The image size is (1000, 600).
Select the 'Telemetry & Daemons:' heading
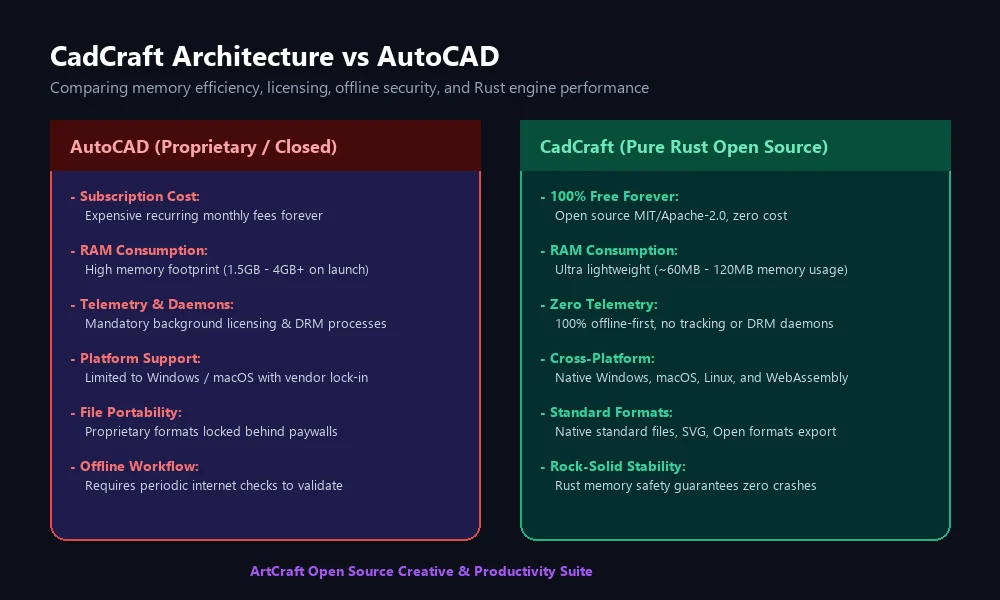156,305
